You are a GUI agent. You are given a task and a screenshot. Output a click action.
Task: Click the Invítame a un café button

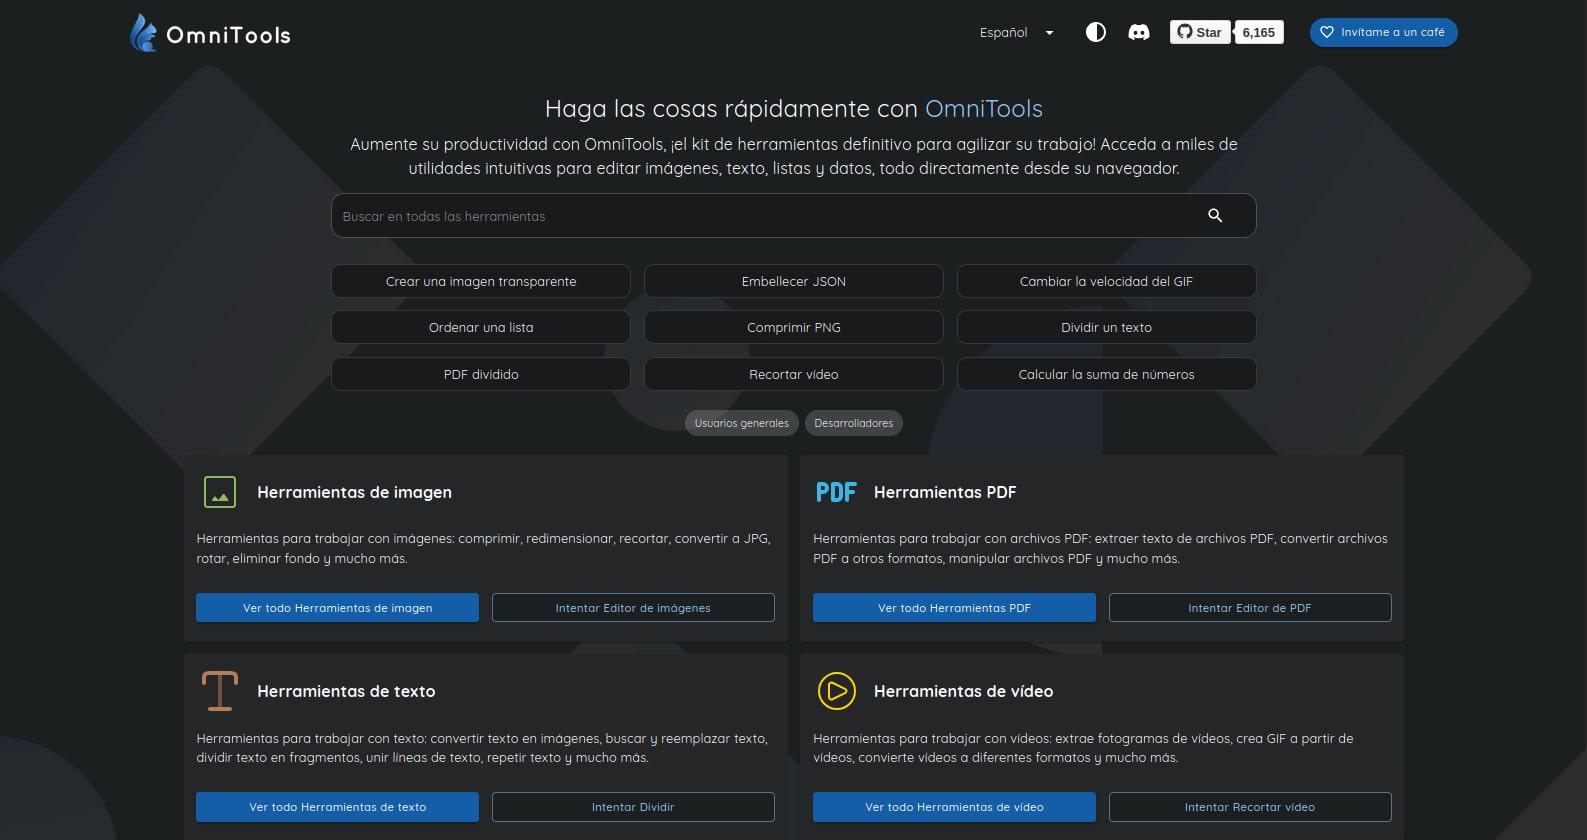coord(1383,32)
